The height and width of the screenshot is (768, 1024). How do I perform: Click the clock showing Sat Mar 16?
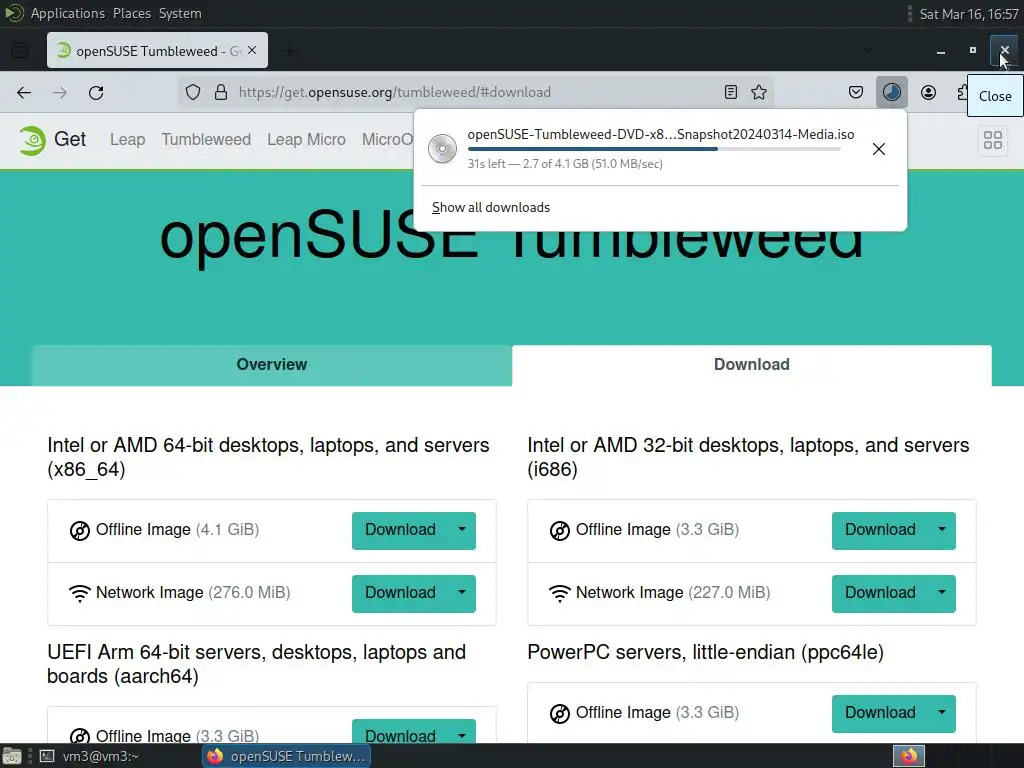pos(969,14)
